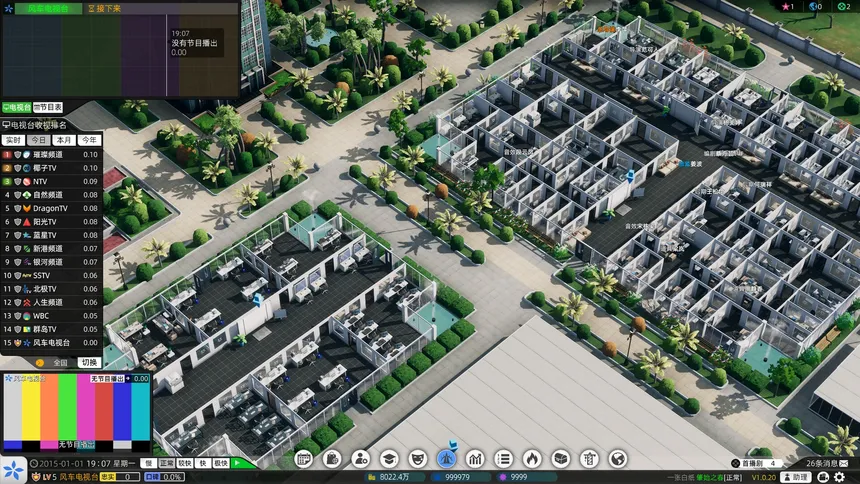860x484 pixels.
Task: Select 璀璨频道 in the ratings list
Action: tap(51, 155)
